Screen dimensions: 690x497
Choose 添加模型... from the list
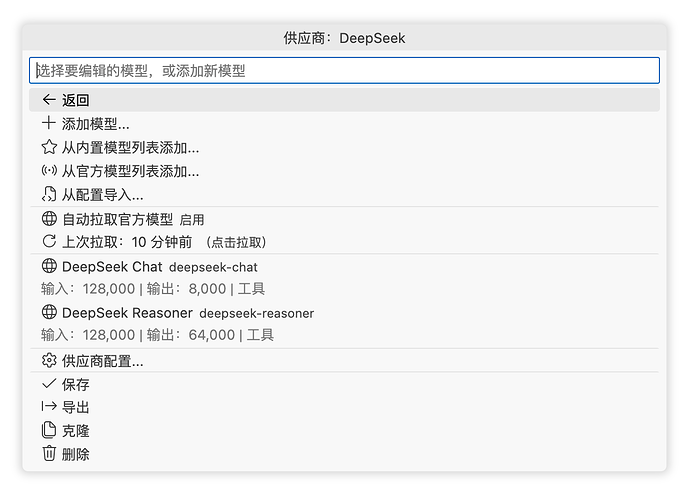click(x=344, y=124)
